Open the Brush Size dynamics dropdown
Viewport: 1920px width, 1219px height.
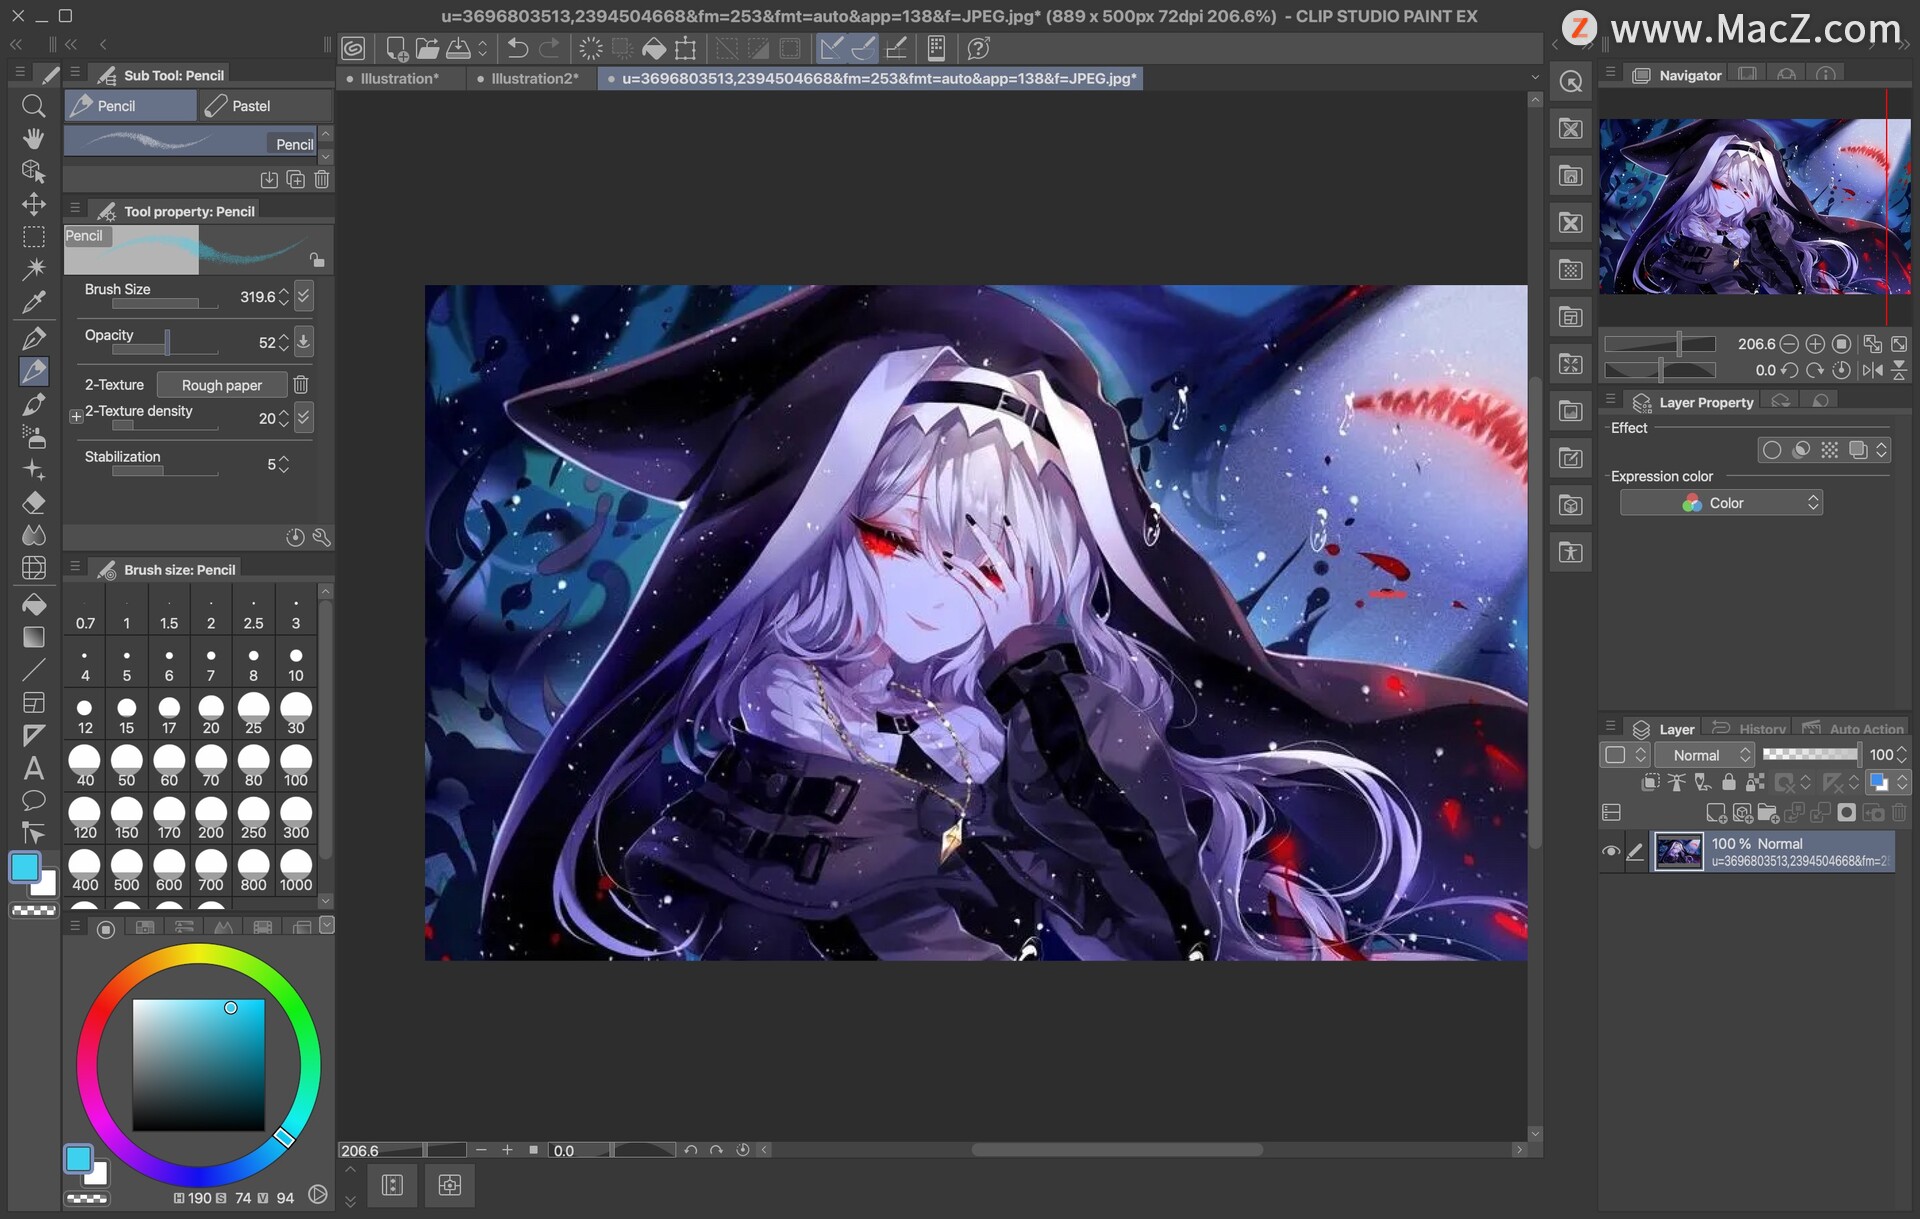(304, 296)
